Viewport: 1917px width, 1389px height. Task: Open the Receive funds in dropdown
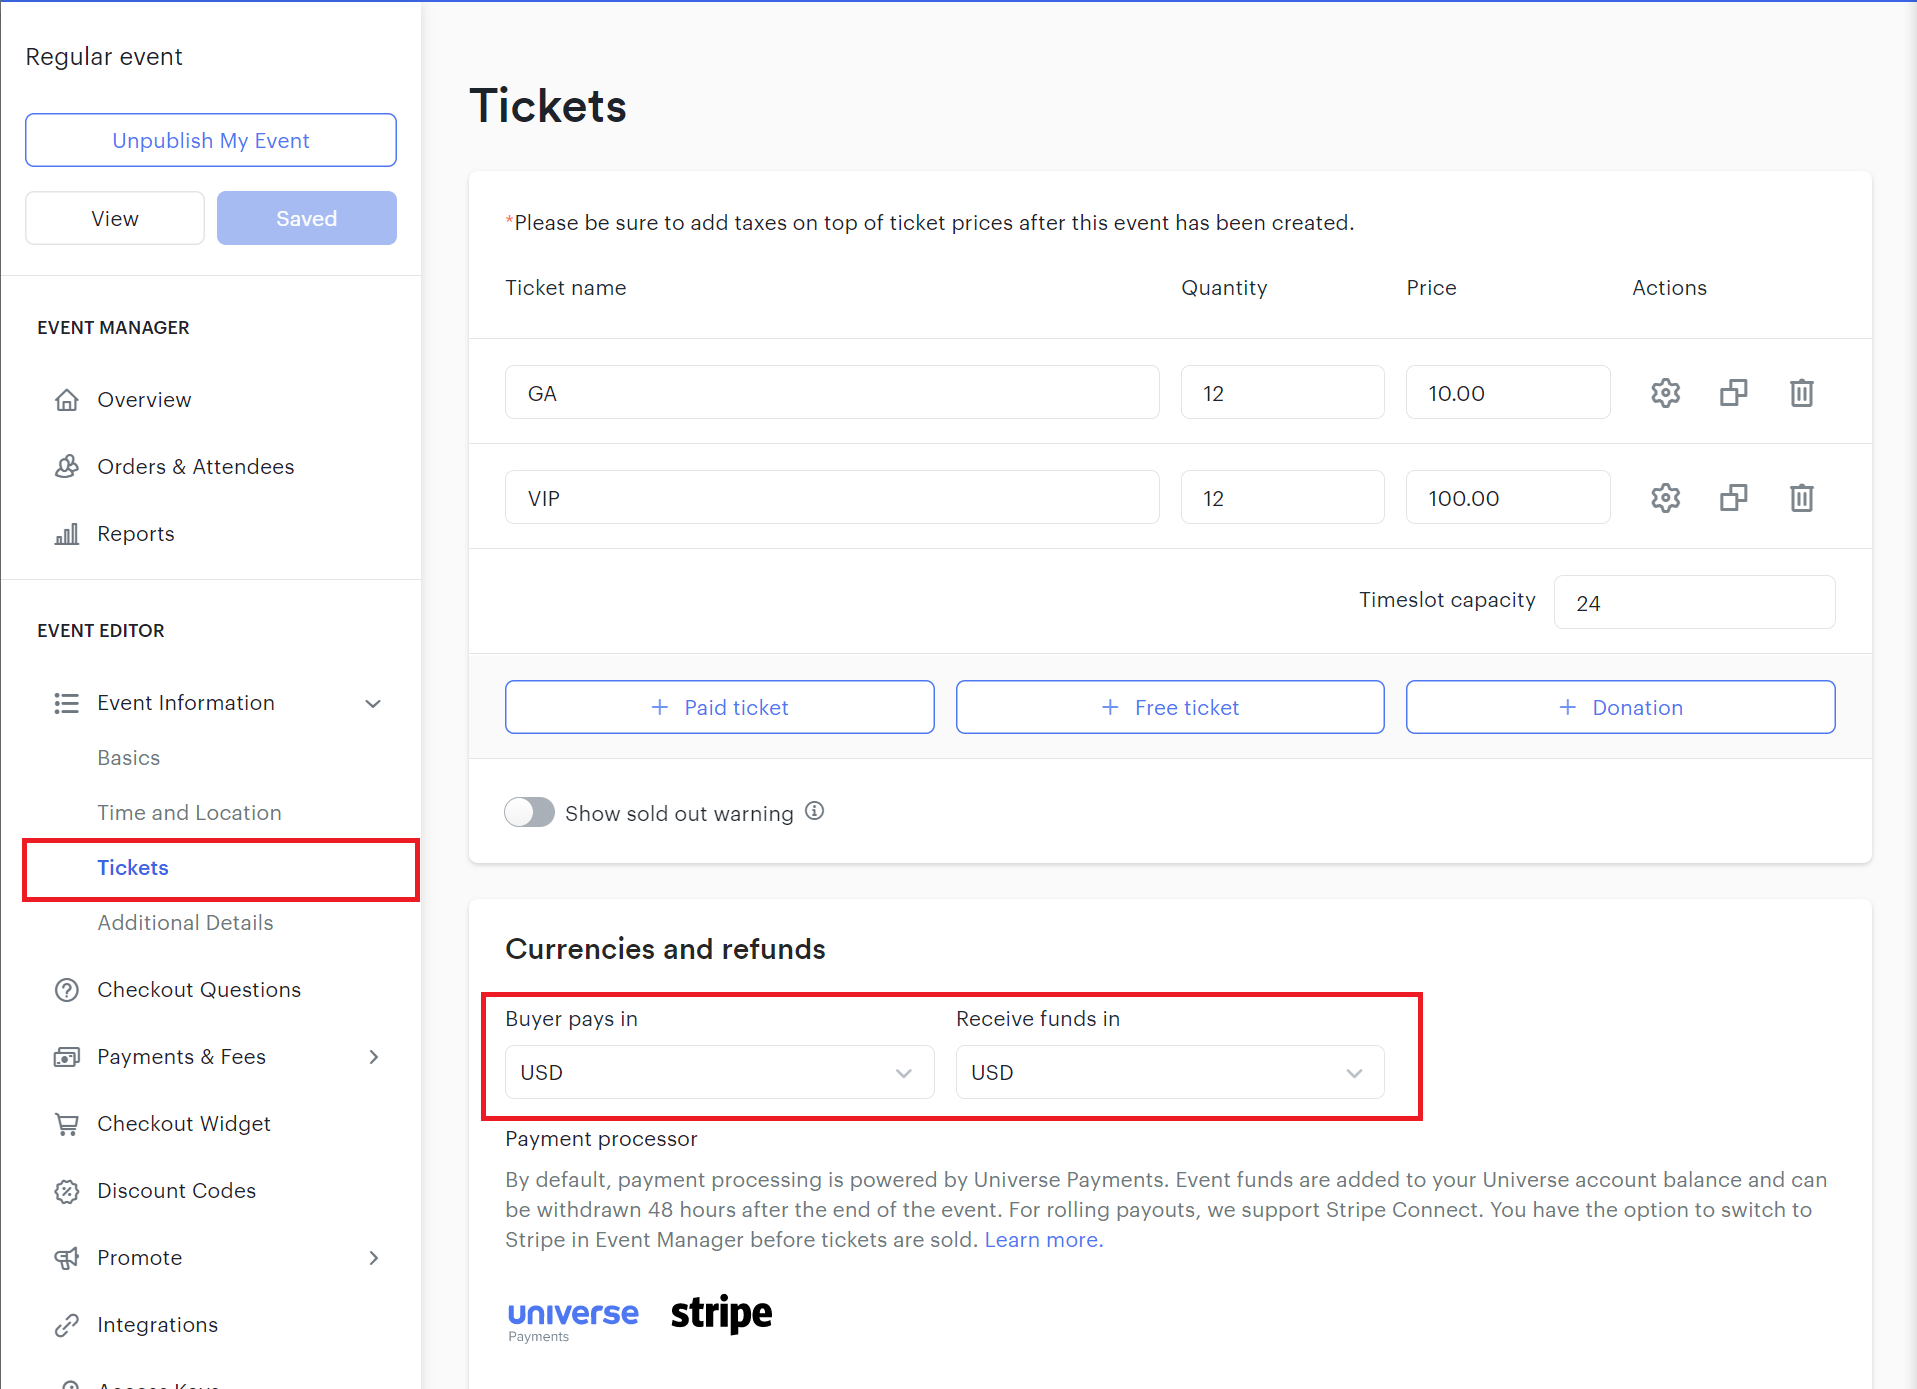point(1169,1072)
